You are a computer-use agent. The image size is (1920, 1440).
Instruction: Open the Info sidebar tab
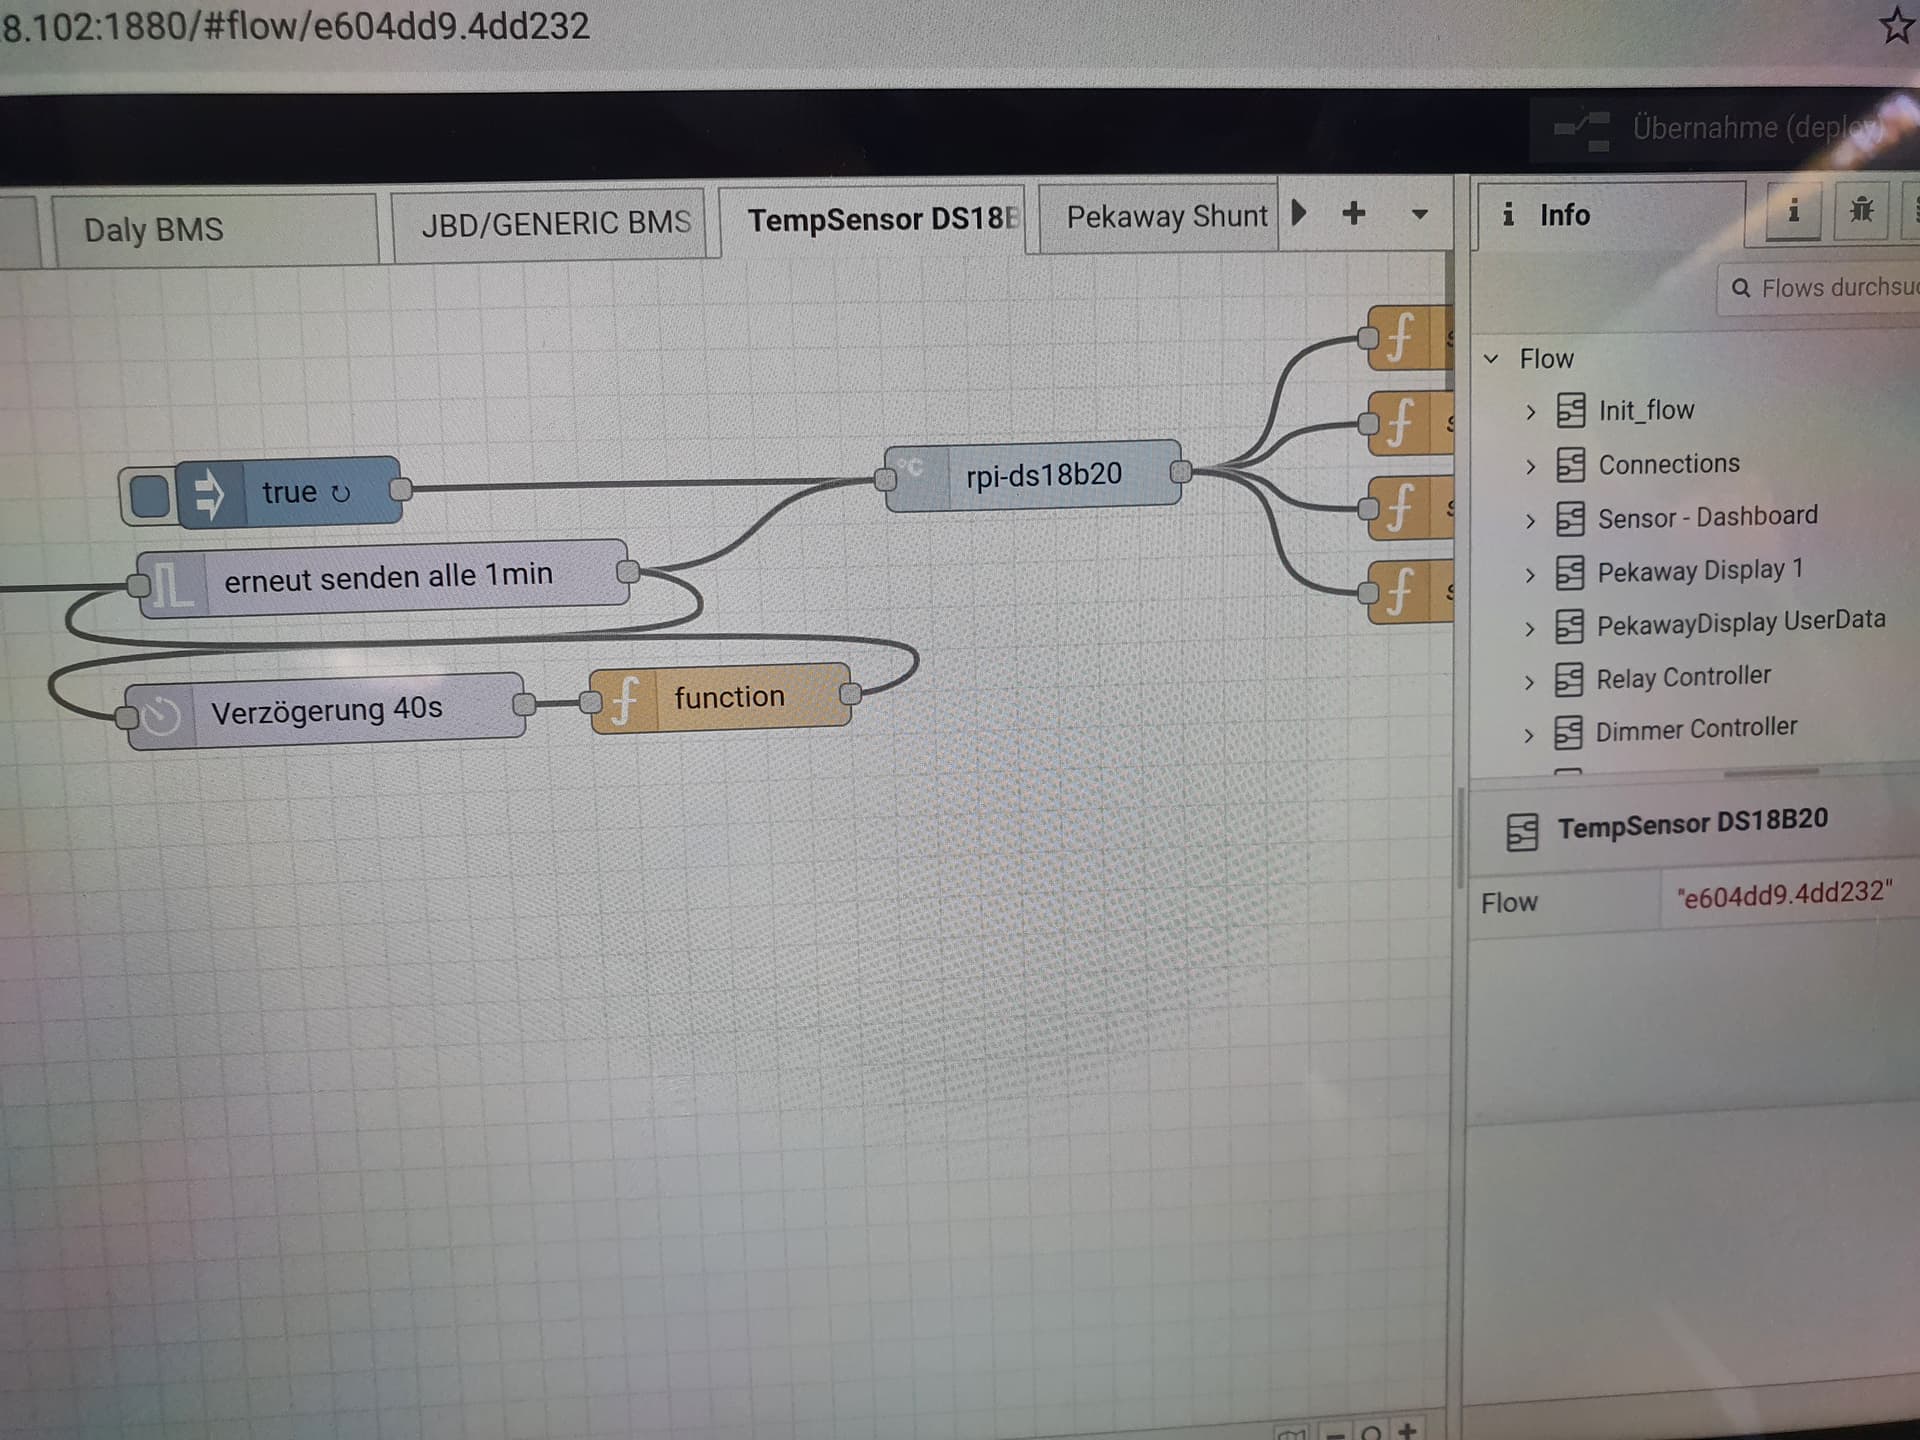pyautogui.click(x=1610, y=215)
